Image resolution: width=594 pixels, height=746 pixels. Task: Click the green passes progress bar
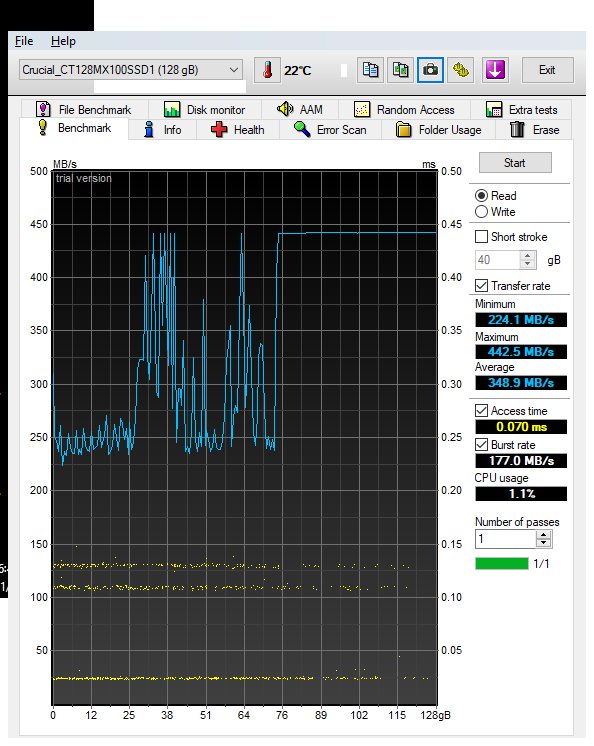pyautogui.click(x=502, y=564)
